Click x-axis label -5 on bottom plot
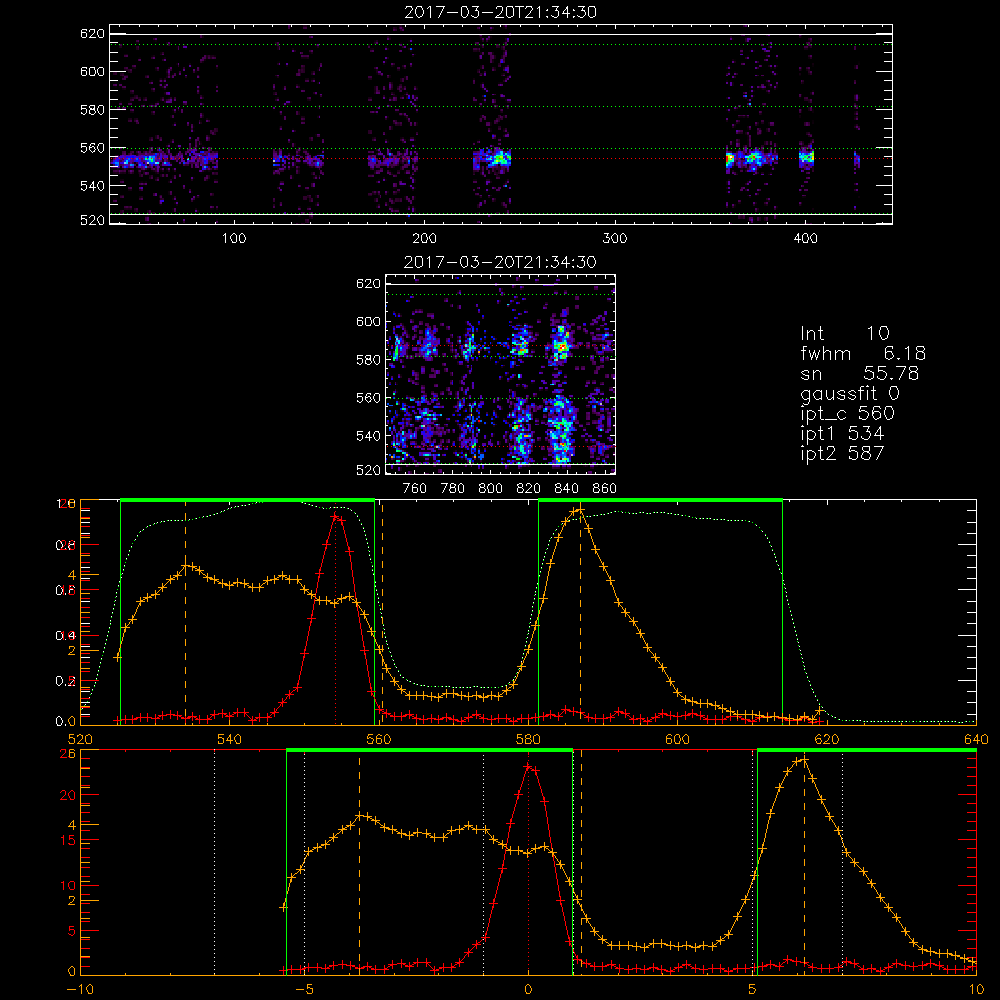Image resolution: width=1000 pixels, height=1000 pixels. pos(307,989)
